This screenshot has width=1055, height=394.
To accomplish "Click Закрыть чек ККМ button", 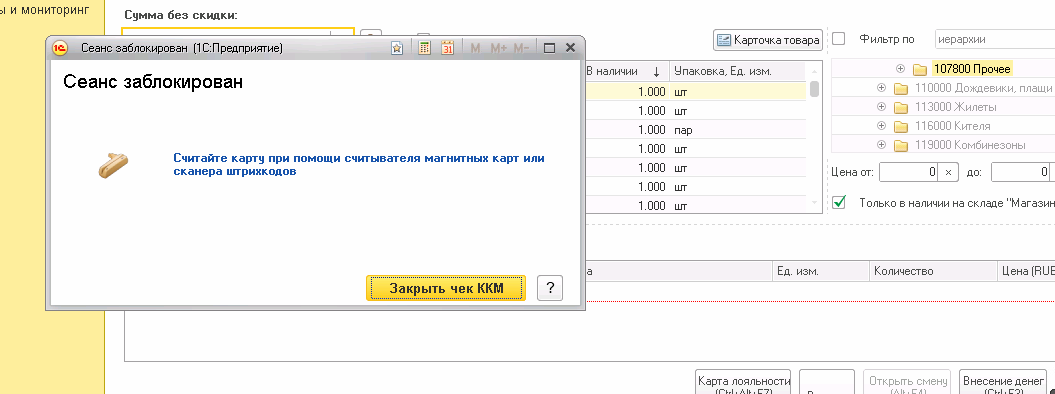I will (x=446, y=288).
